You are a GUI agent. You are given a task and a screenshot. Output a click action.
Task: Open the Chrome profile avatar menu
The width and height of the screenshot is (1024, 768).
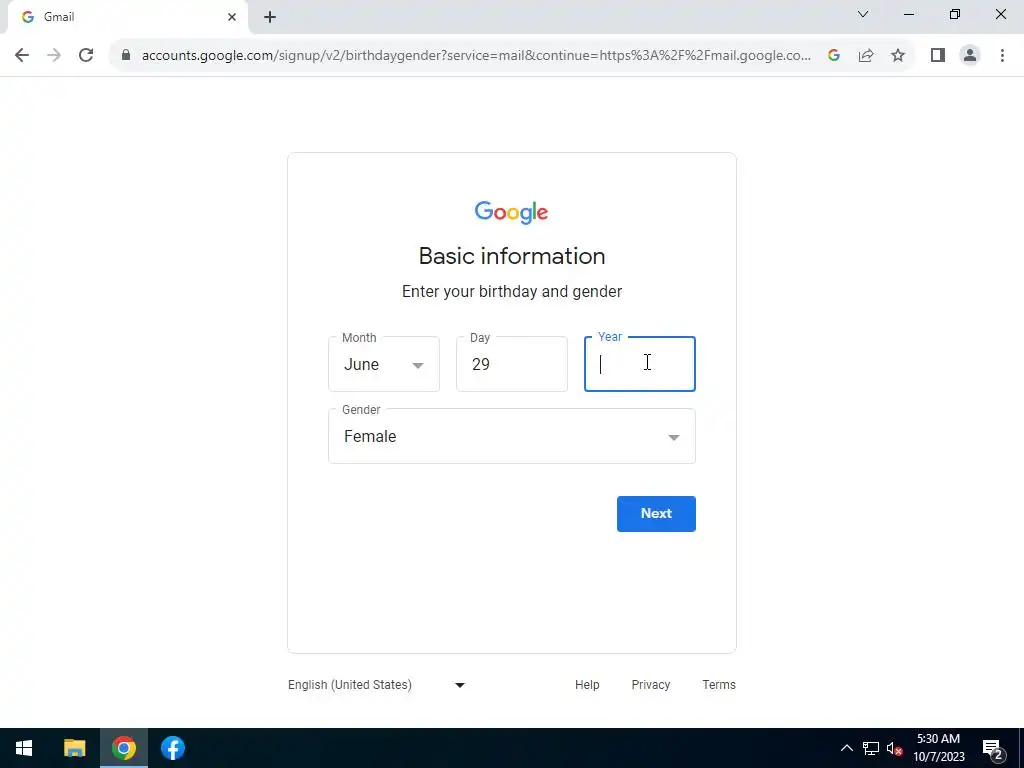pos(970,56)
